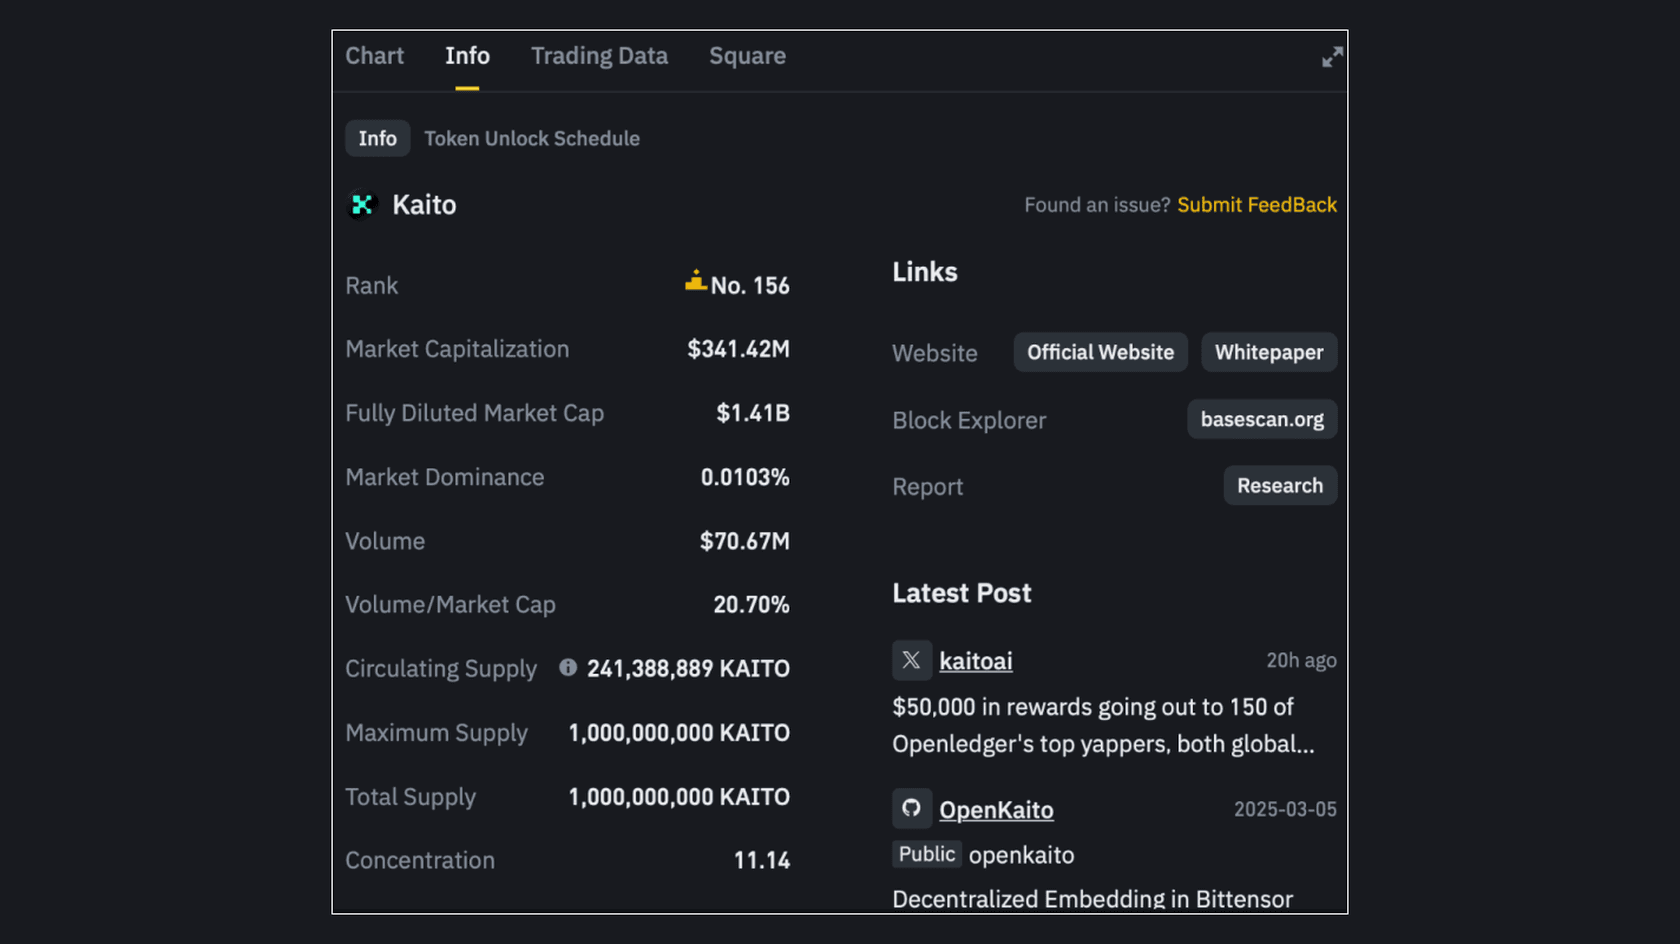Screen dimensions: 1680x944
Task: Open Token Unlock Schedule sub-tab
Action: coord(532,138)
